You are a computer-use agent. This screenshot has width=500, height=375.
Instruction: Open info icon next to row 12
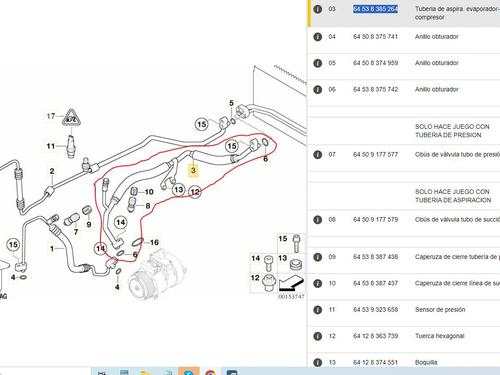pos(318,336)
